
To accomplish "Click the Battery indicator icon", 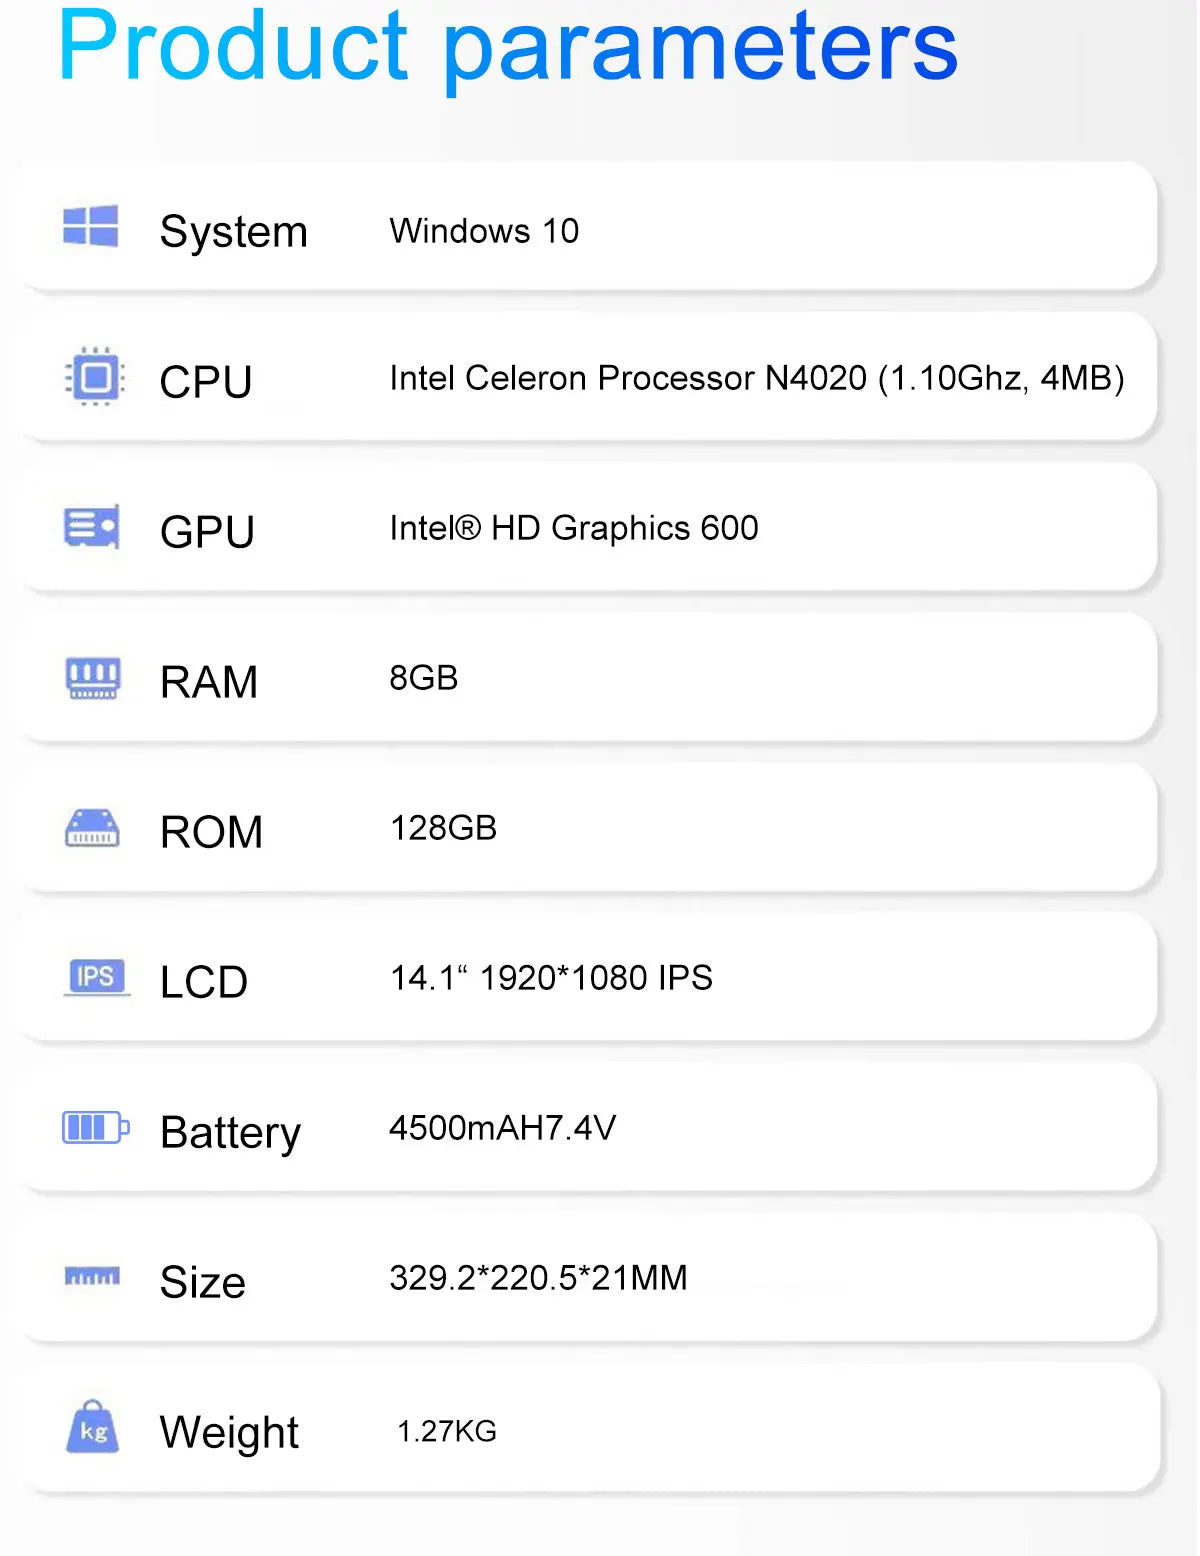I will (94, 1128).
